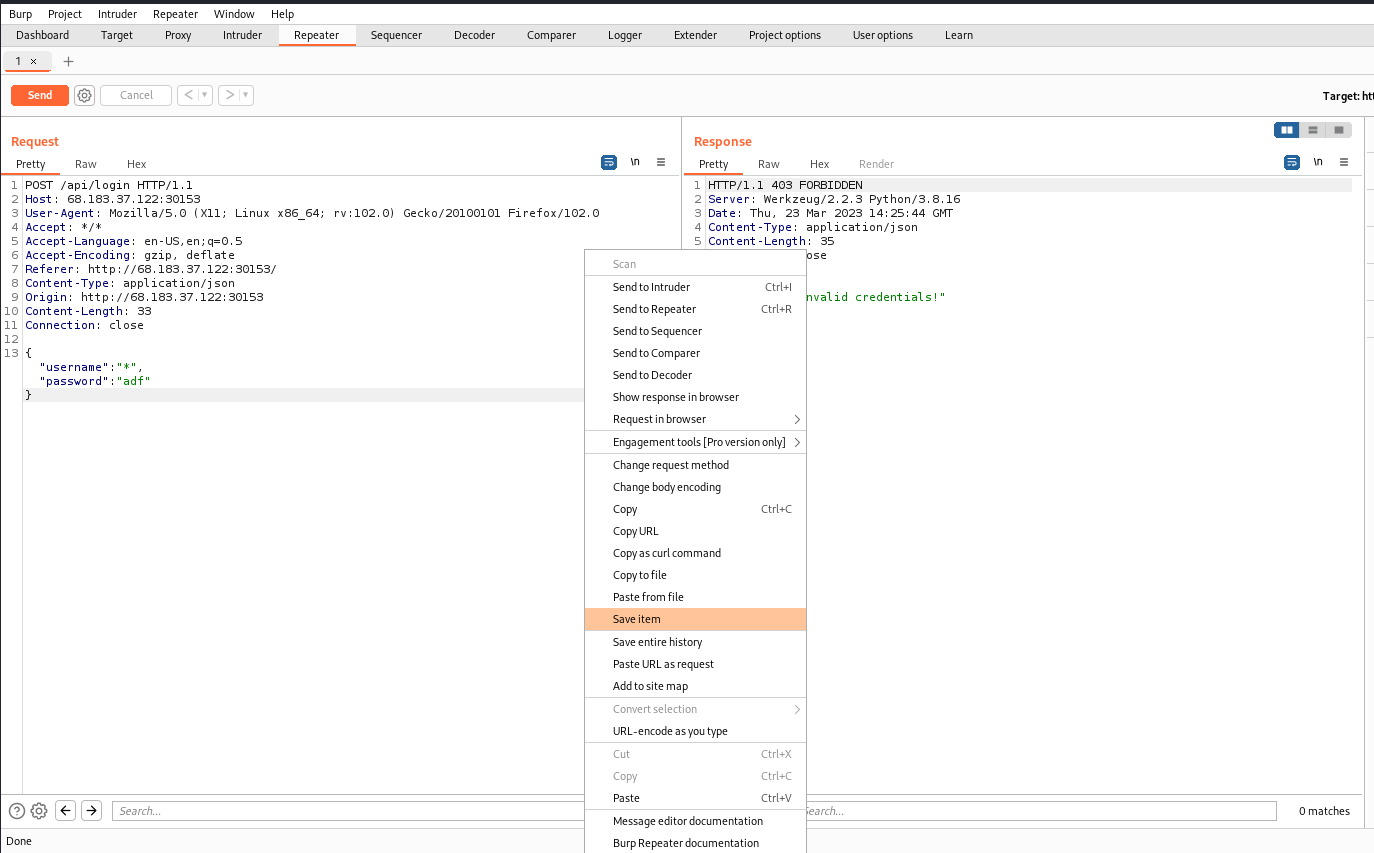
Task: Click the next search match arrow icon
Action: [91, 810]
